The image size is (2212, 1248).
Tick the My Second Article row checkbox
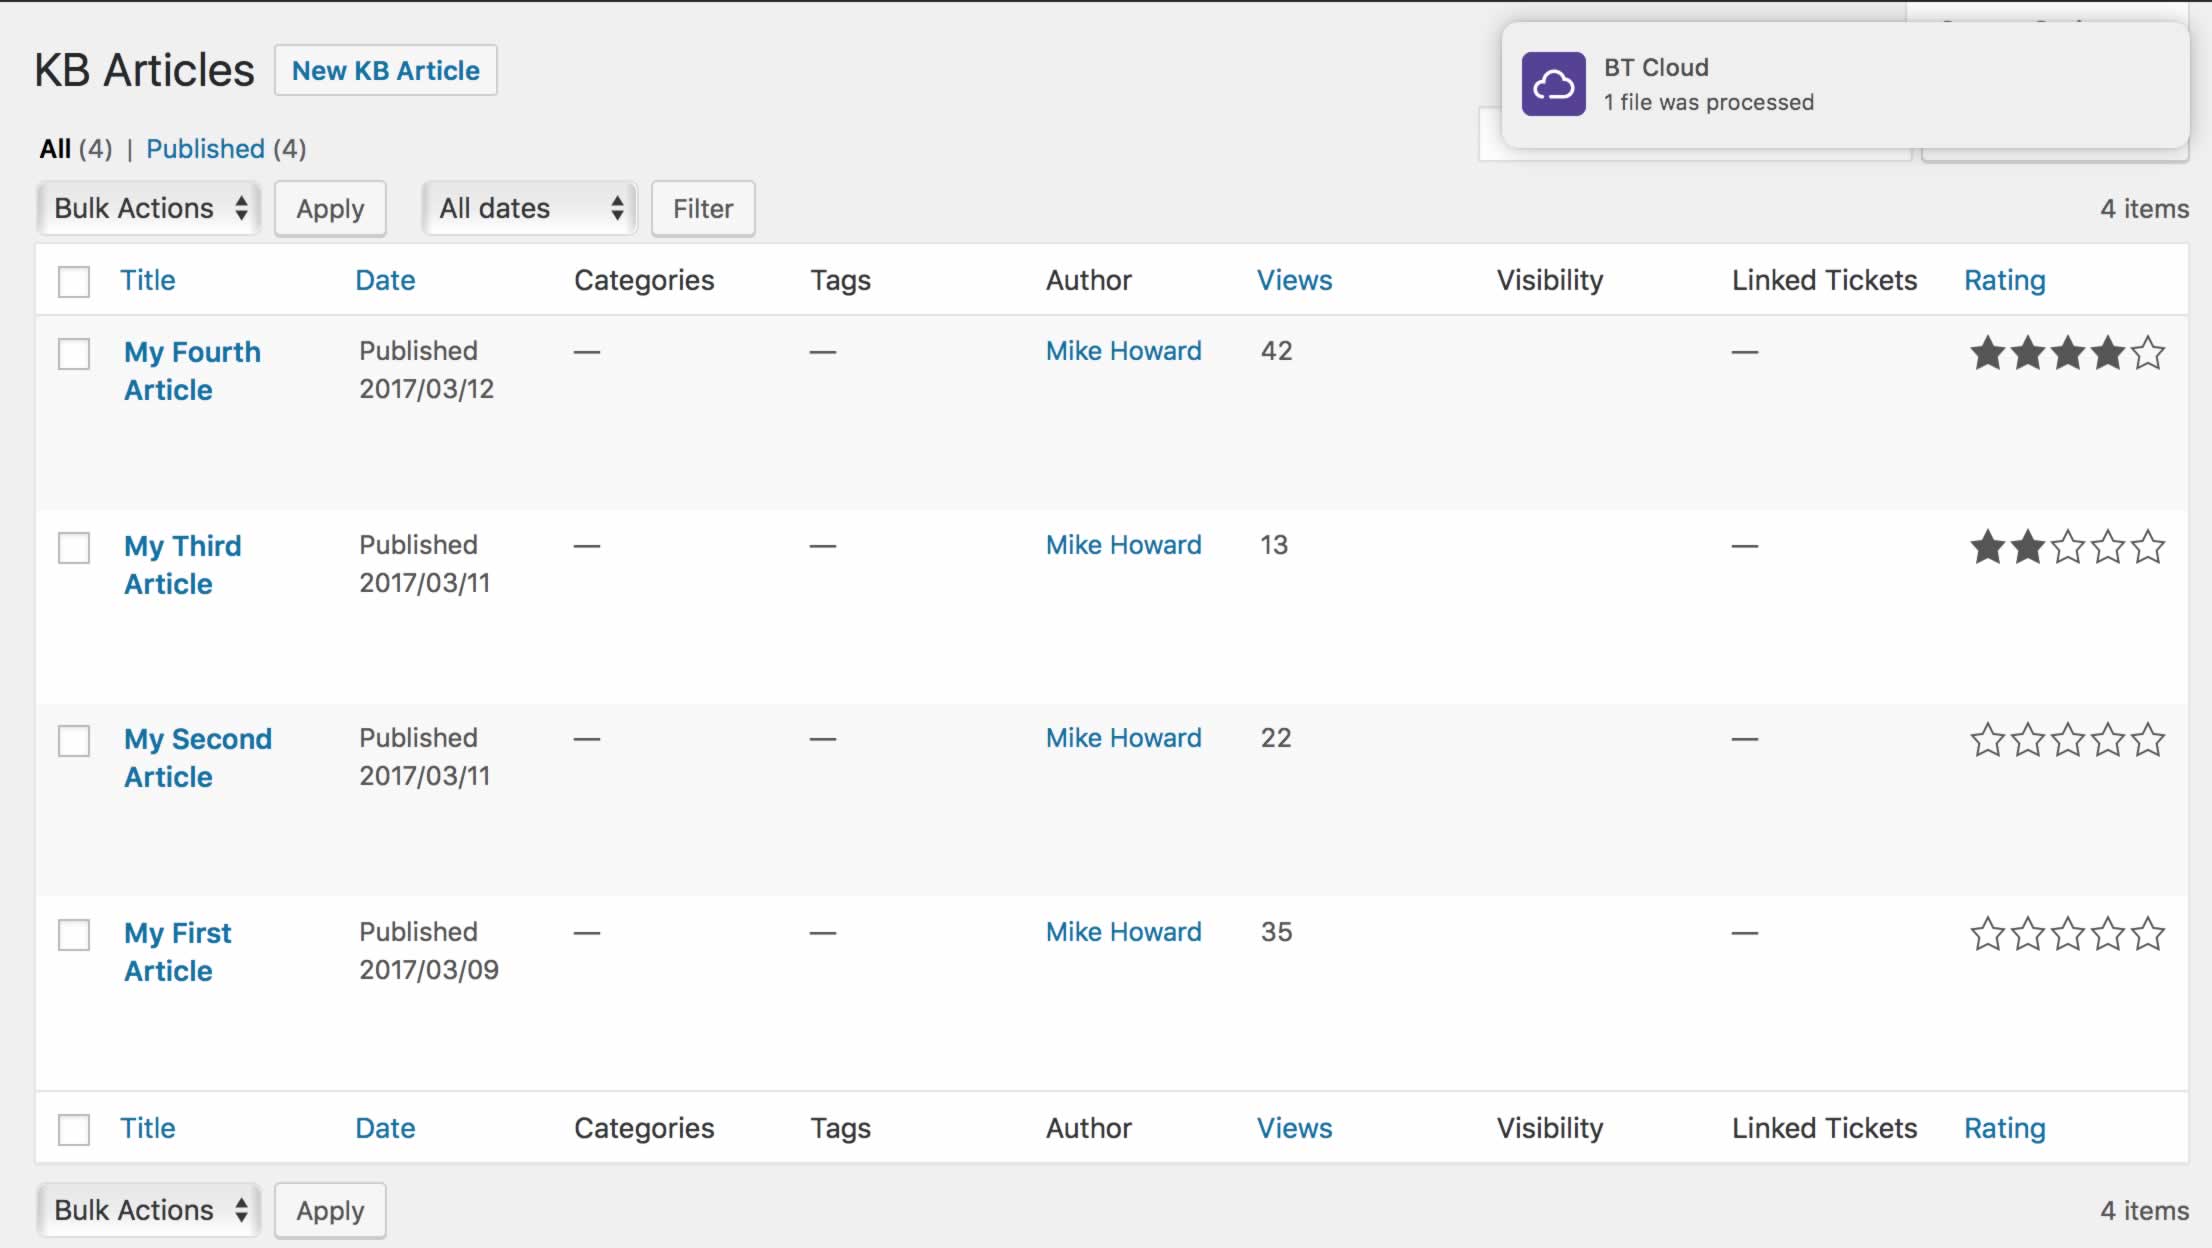[74, 741]
